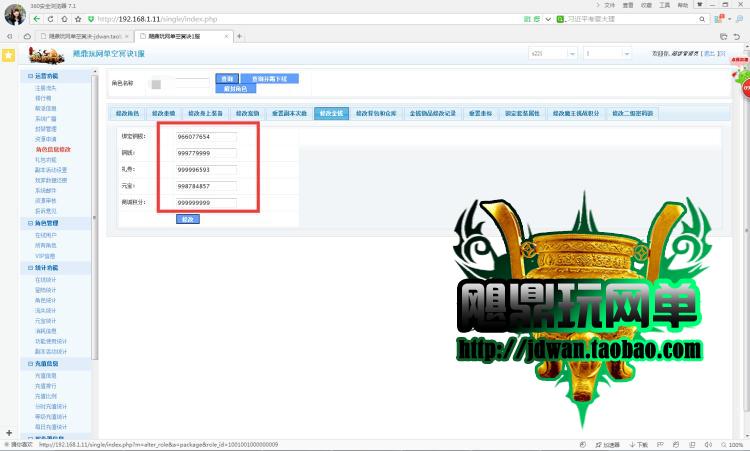
Task: Click the 退出 logout link
Action: point(709,54)
